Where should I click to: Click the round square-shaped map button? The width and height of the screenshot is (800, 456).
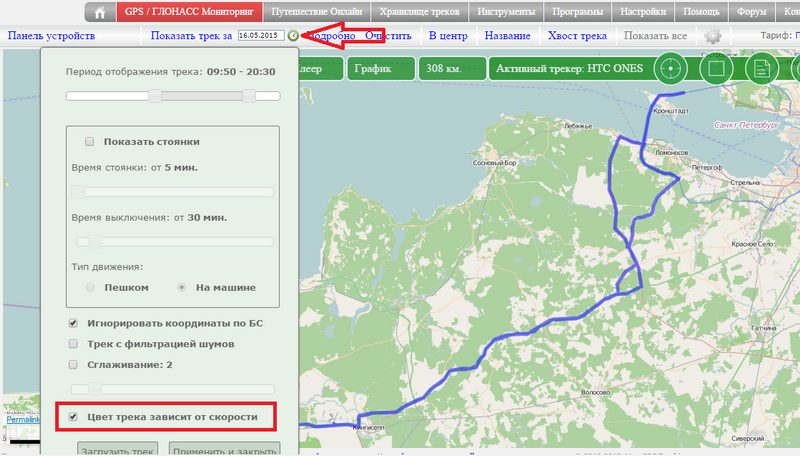(x=715, y=69)
